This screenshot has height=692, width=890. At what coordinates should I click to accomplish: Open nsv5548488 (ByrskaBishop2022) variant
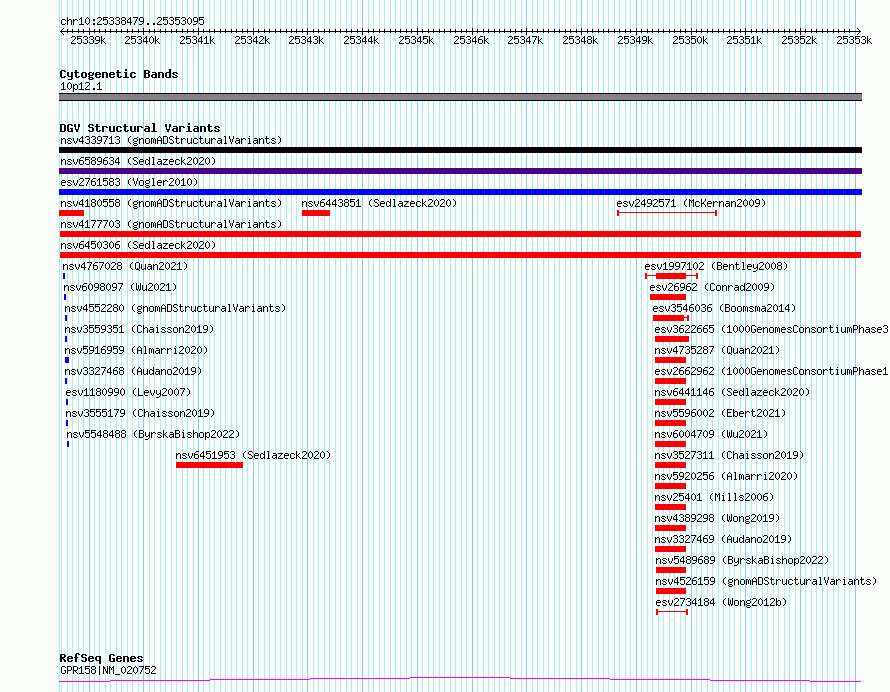pos(153,434)
